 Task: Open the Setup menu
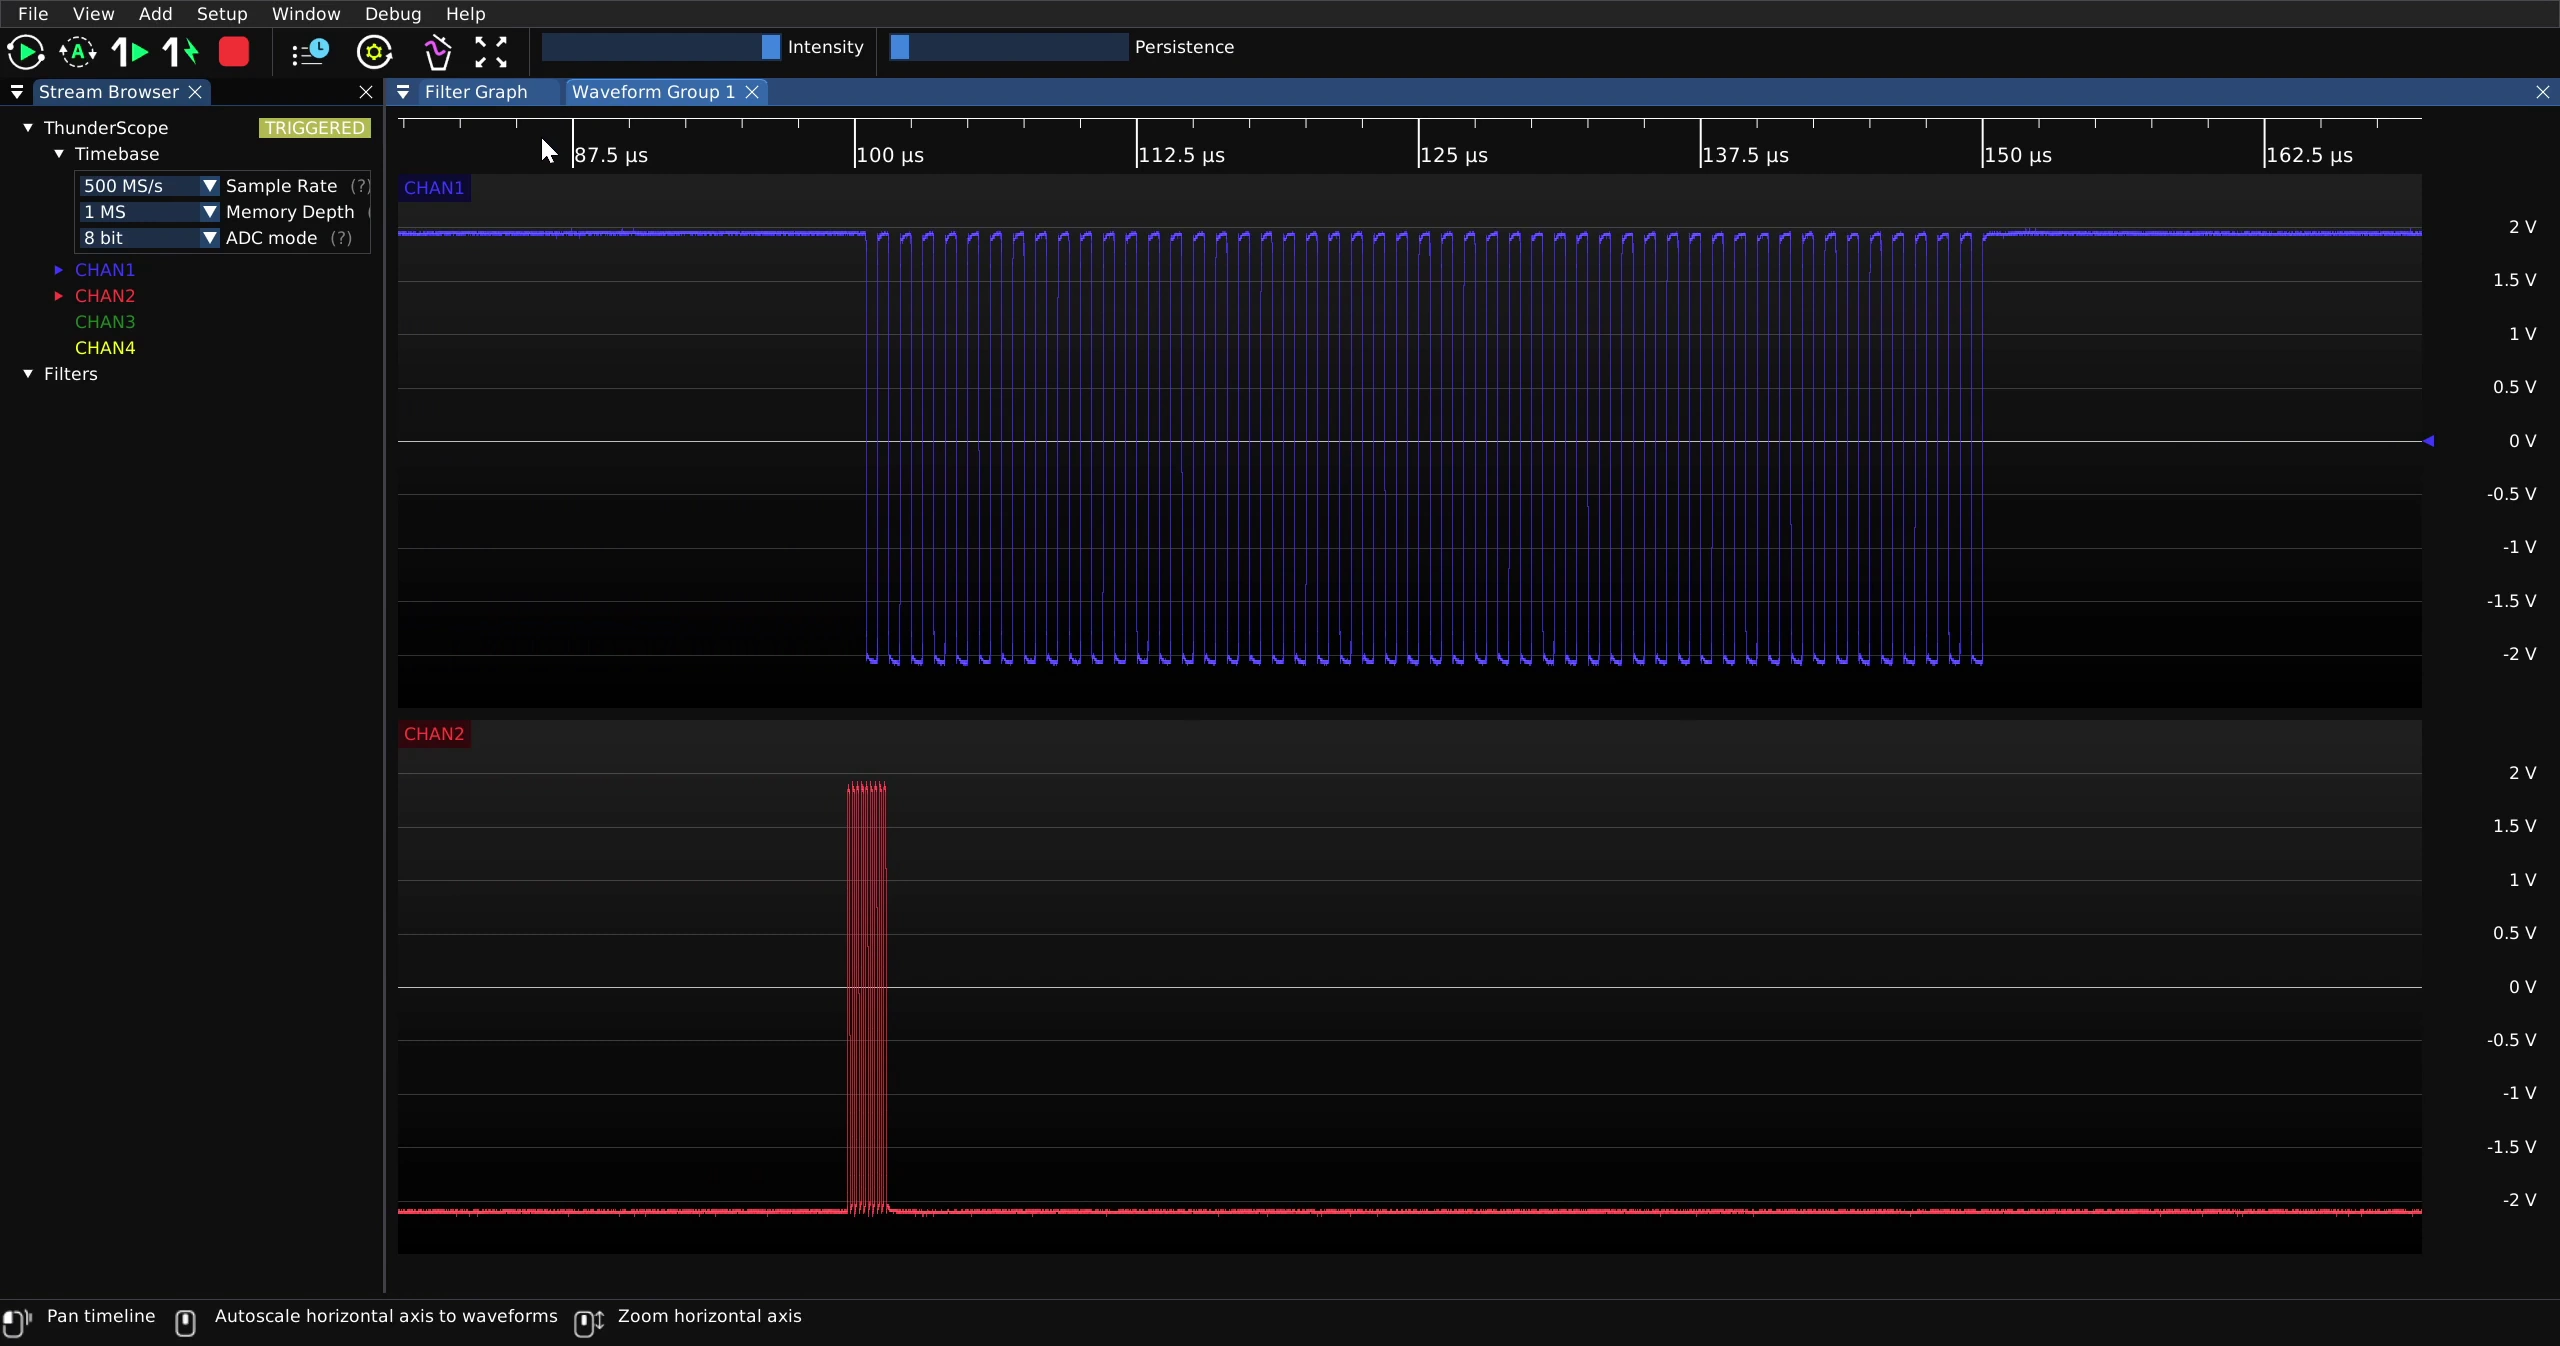tap(222, 14)
